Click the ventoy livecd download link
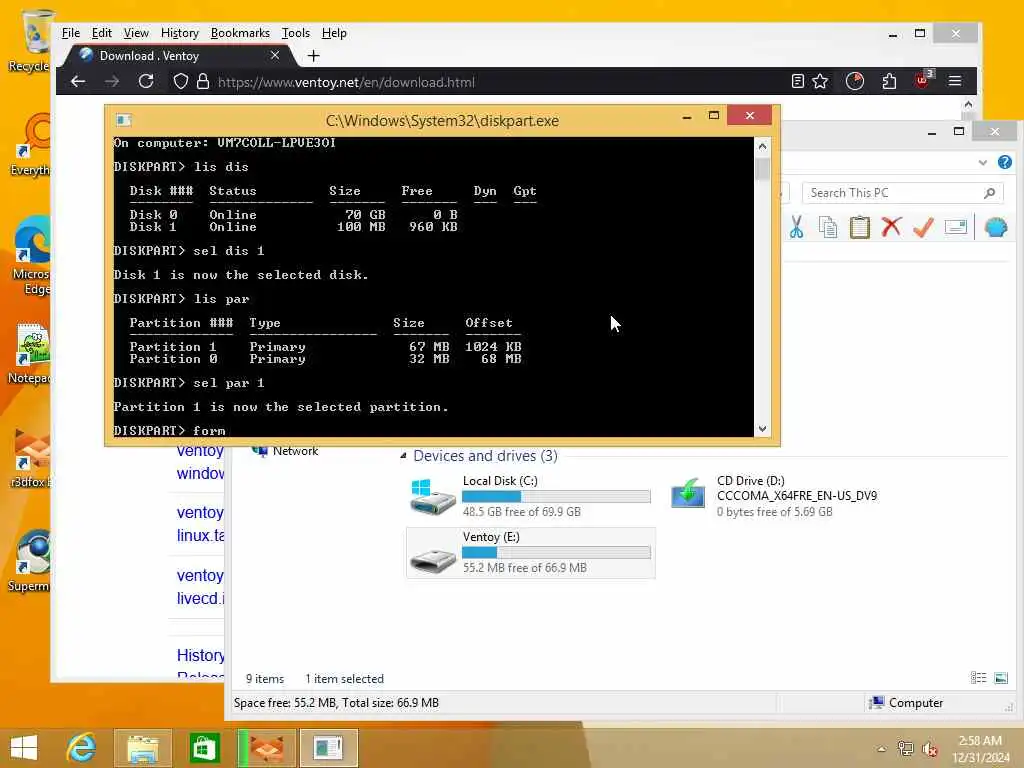The height and width of the screenshot is (768, 1024). (200, 586)
